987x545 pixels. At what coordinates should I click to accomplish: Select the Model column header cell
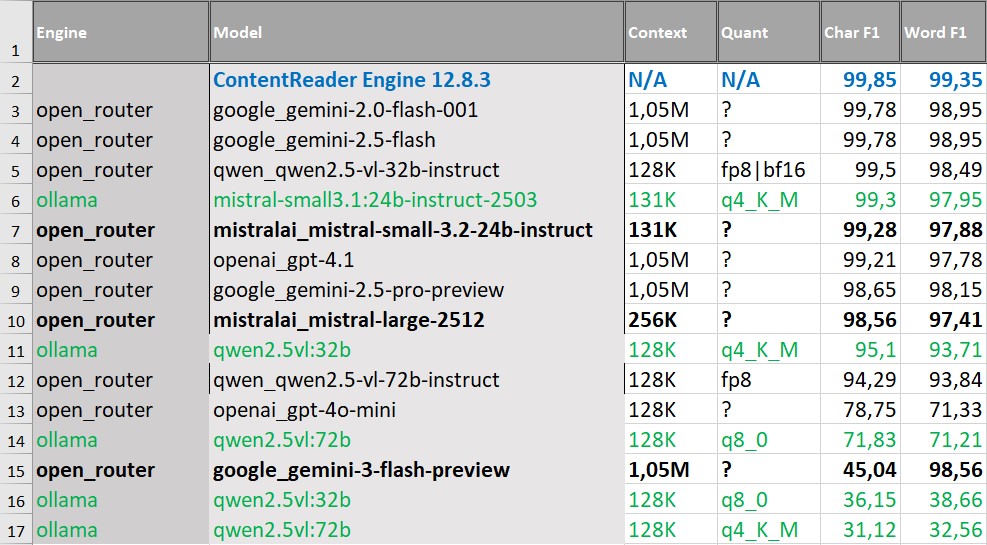point(417,31)
